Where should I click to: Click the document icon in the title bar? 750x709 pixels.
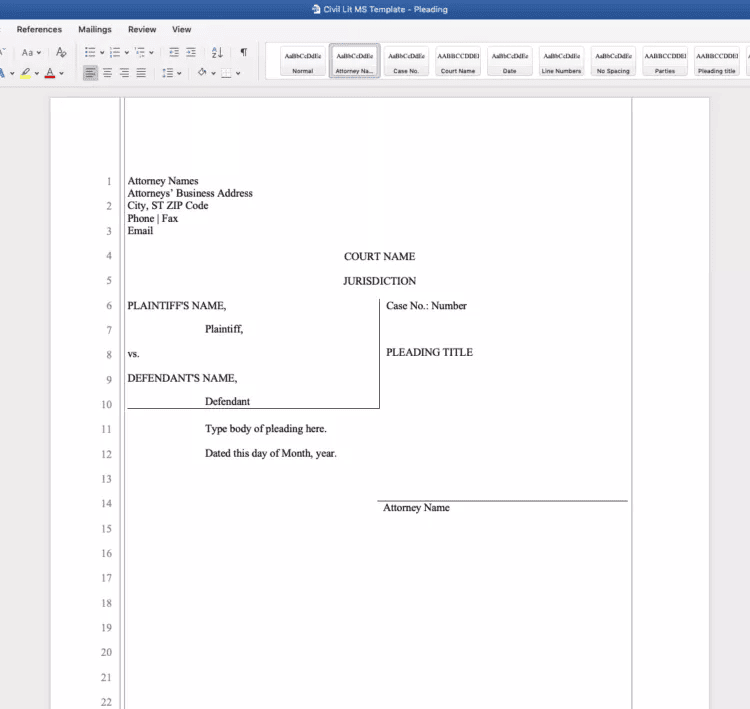(x=316, y=9)
